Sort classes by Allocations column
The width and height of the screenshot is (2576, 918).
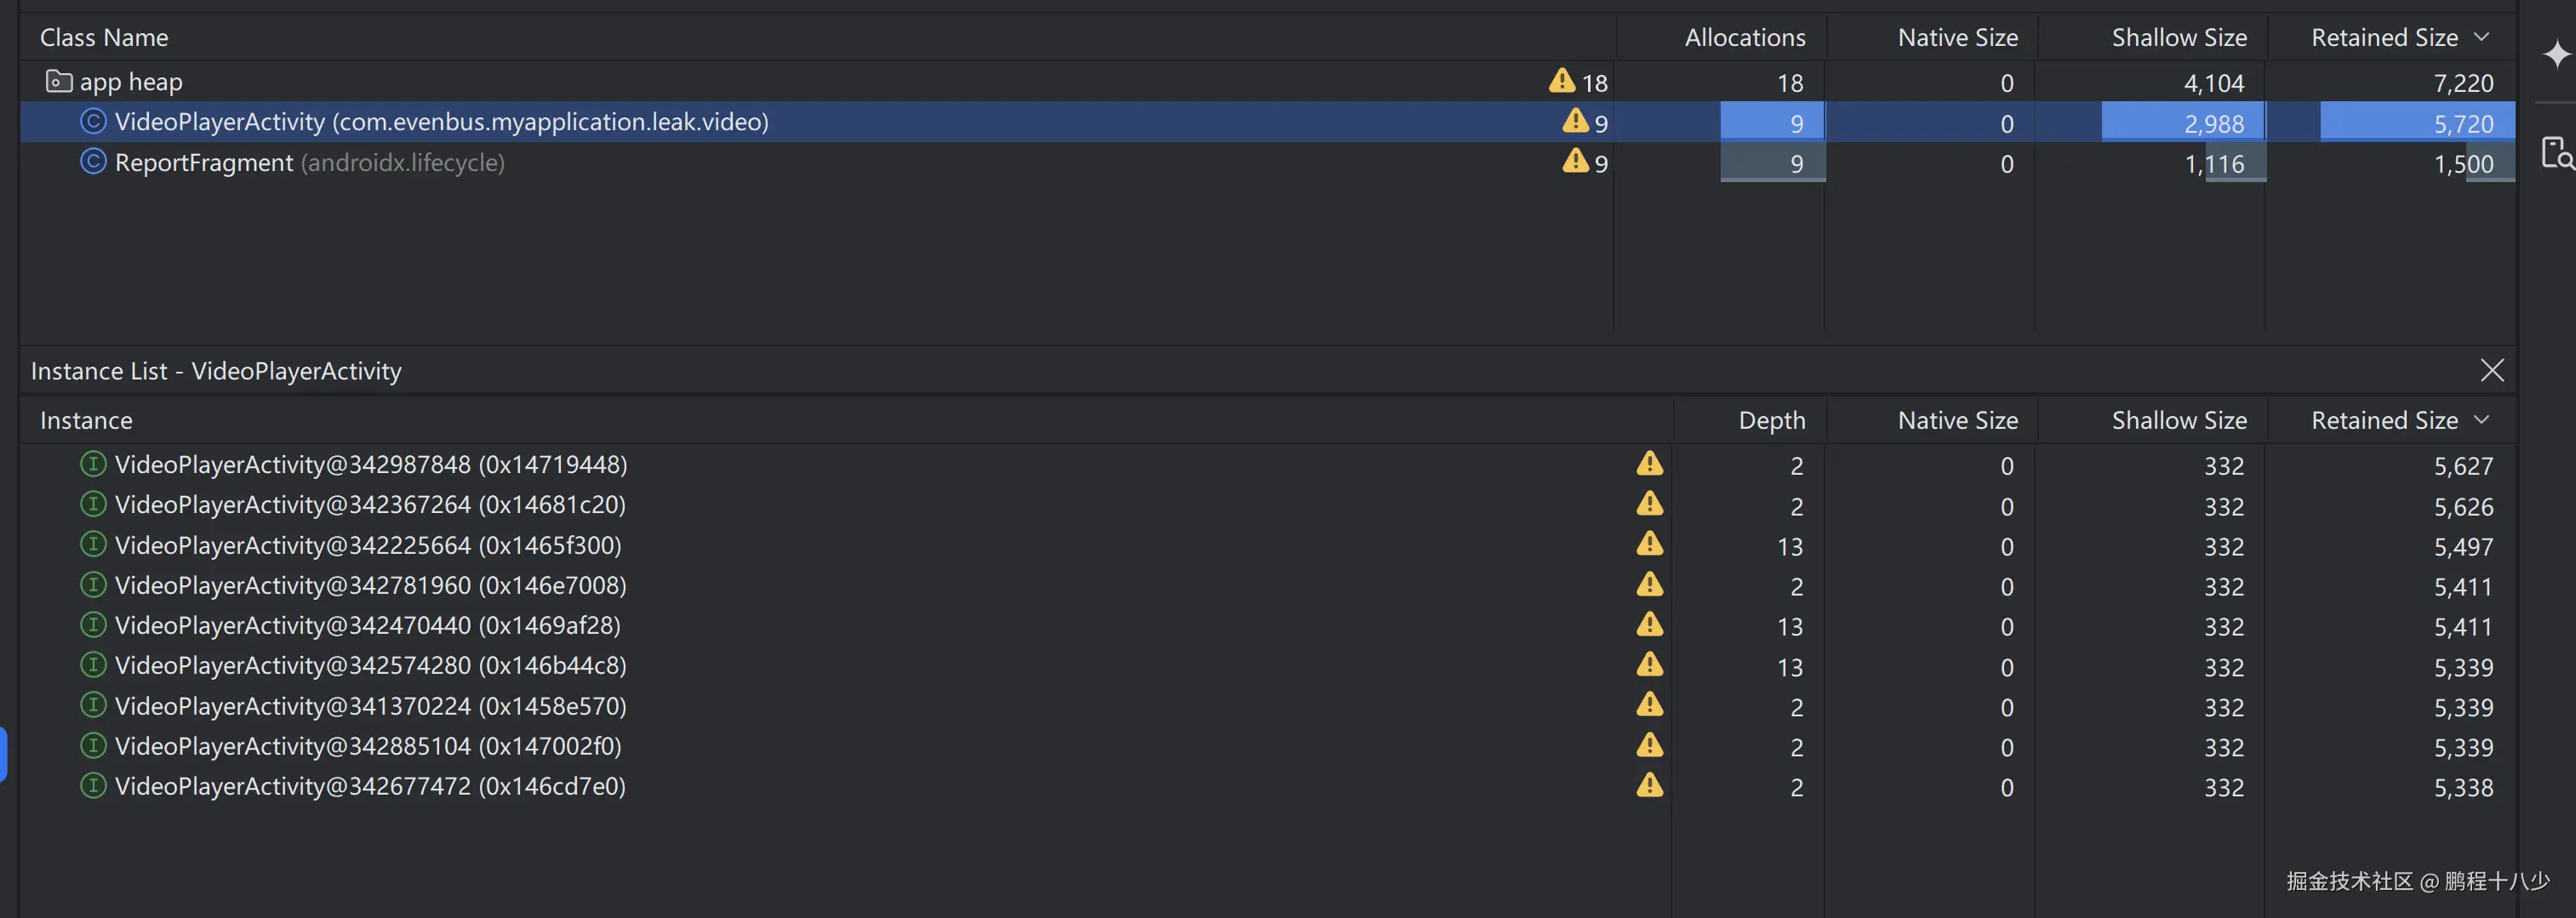1744,38
